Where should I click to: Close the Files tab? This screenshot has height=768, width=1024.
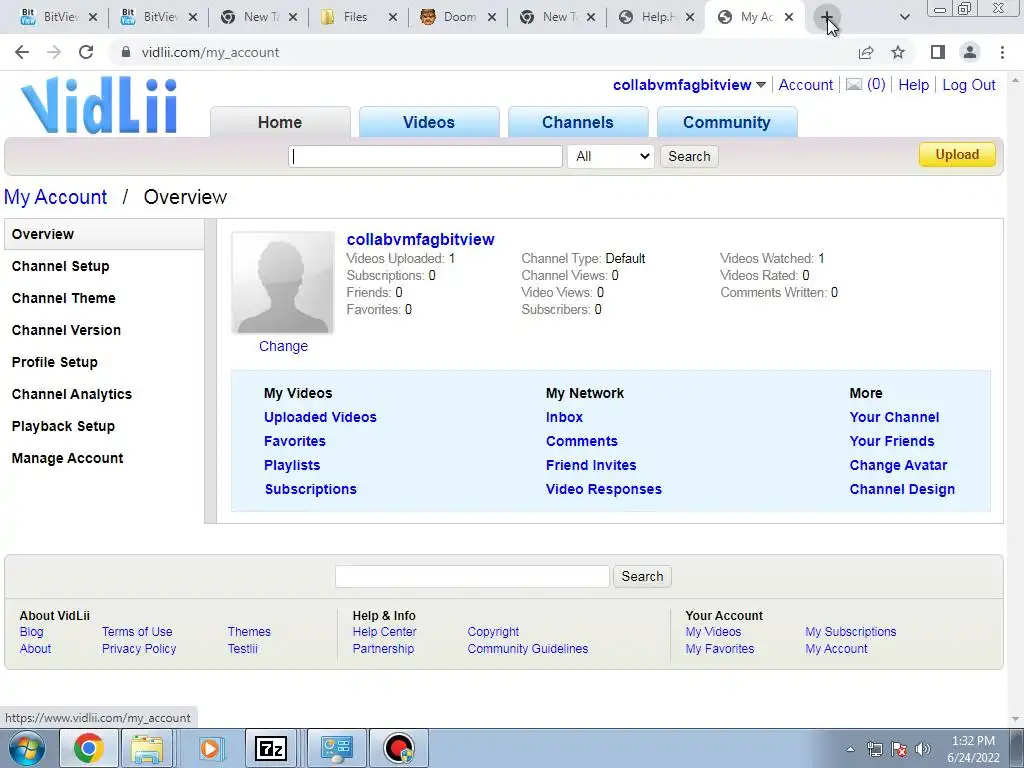coord(392,18)
